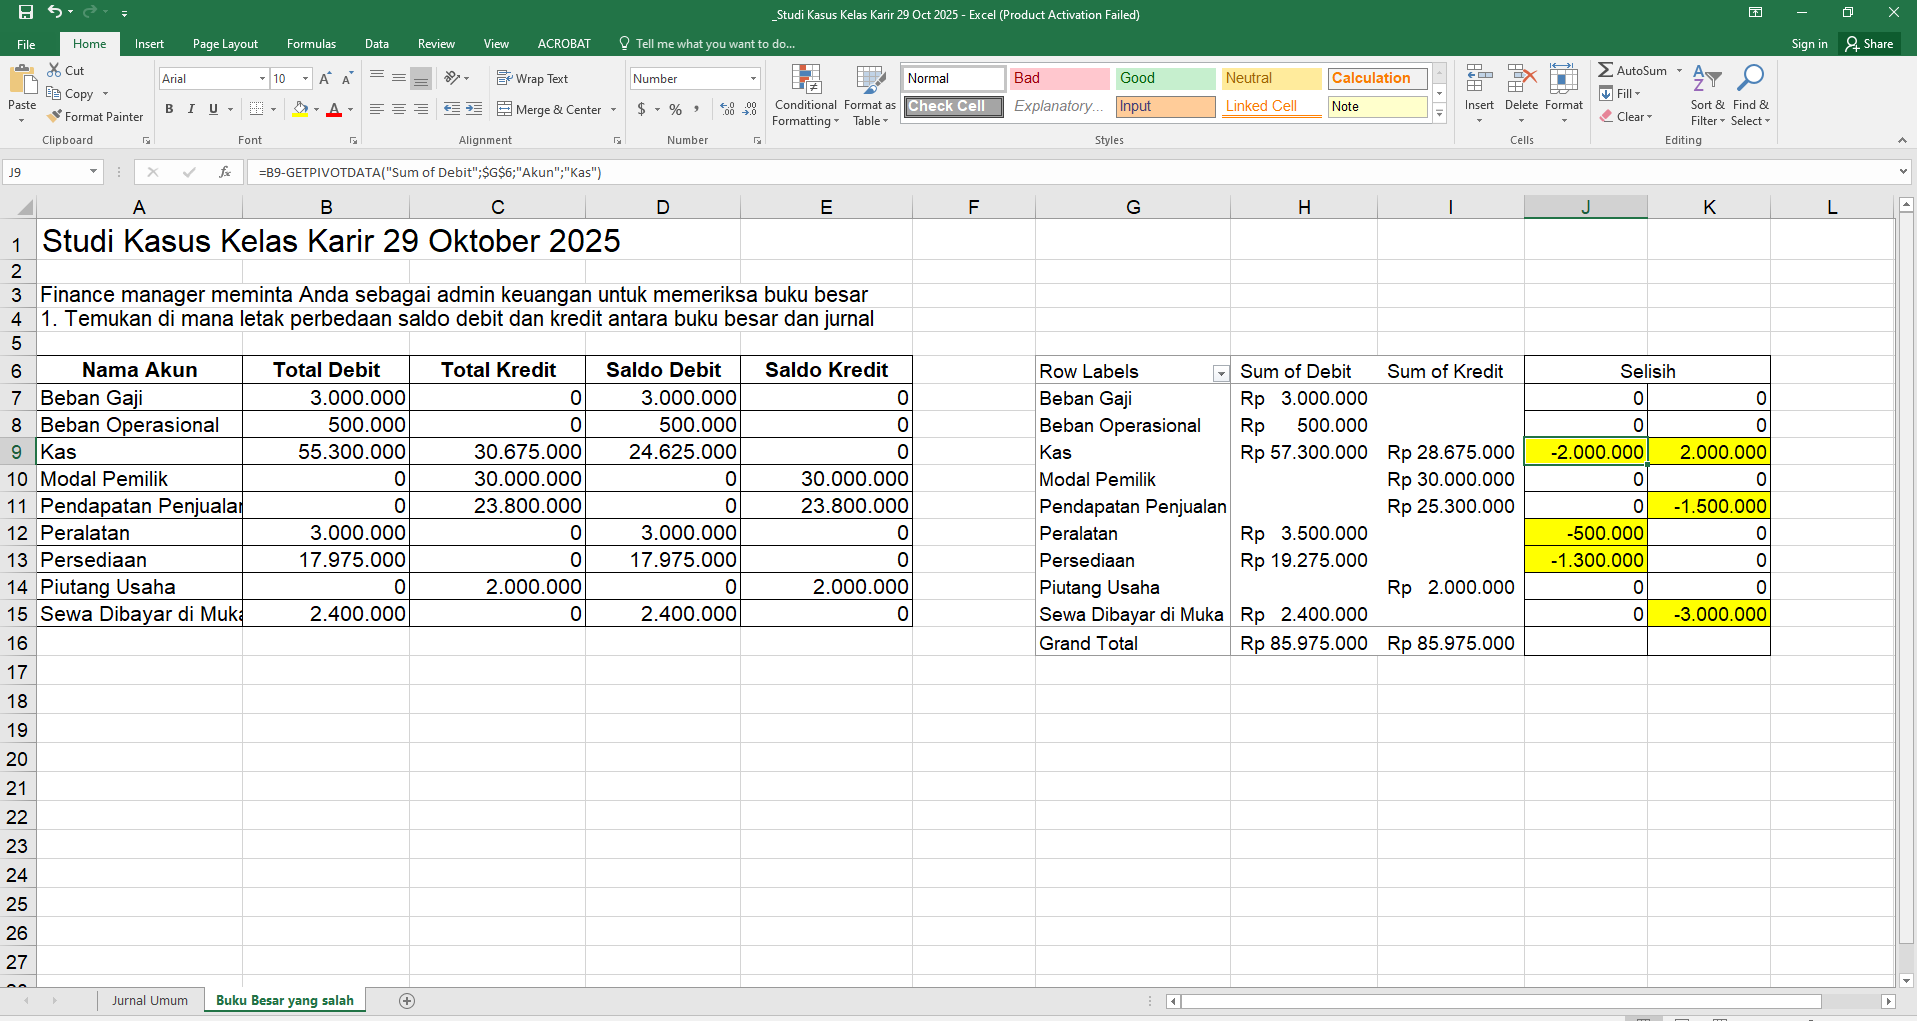Click the AutoSum sigma icon
Screen dimensions: 1917x1021
click(1605, 70)
